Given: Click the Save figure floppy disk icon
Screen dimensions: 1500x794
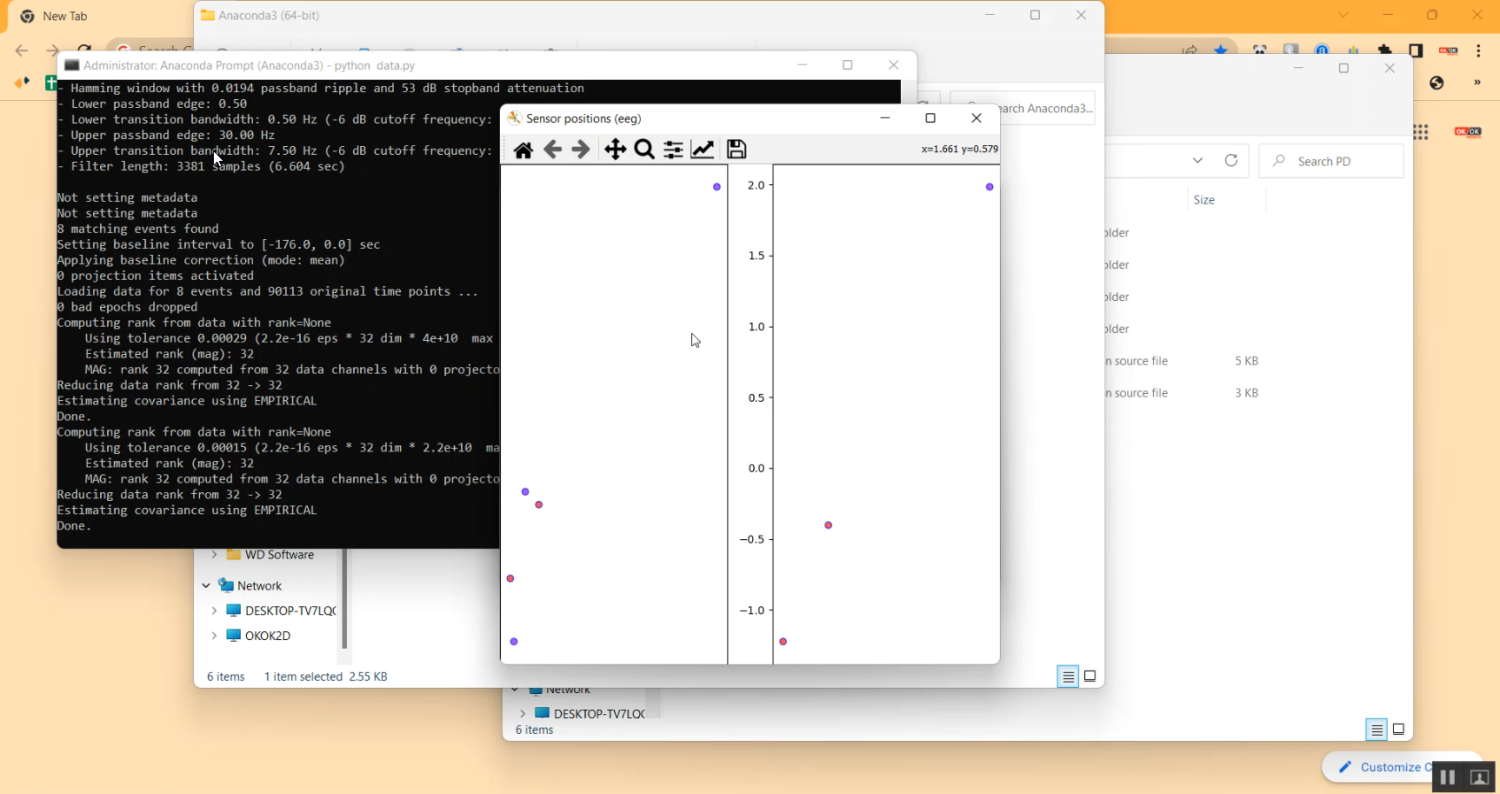Looking at the screenshot, I should coord(737,150).
